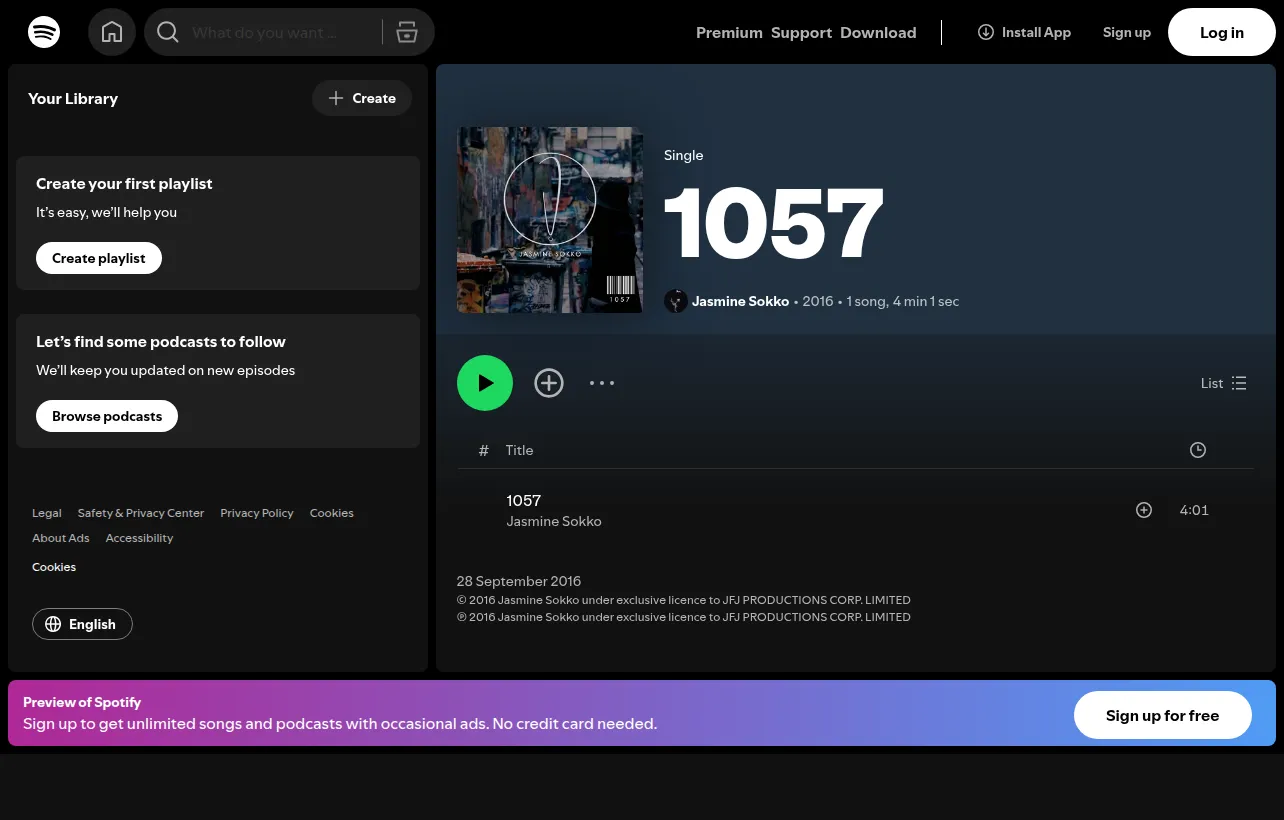Click the Create playlist button
Viewport: 1284px width, 820px height.
click(99, 258)
